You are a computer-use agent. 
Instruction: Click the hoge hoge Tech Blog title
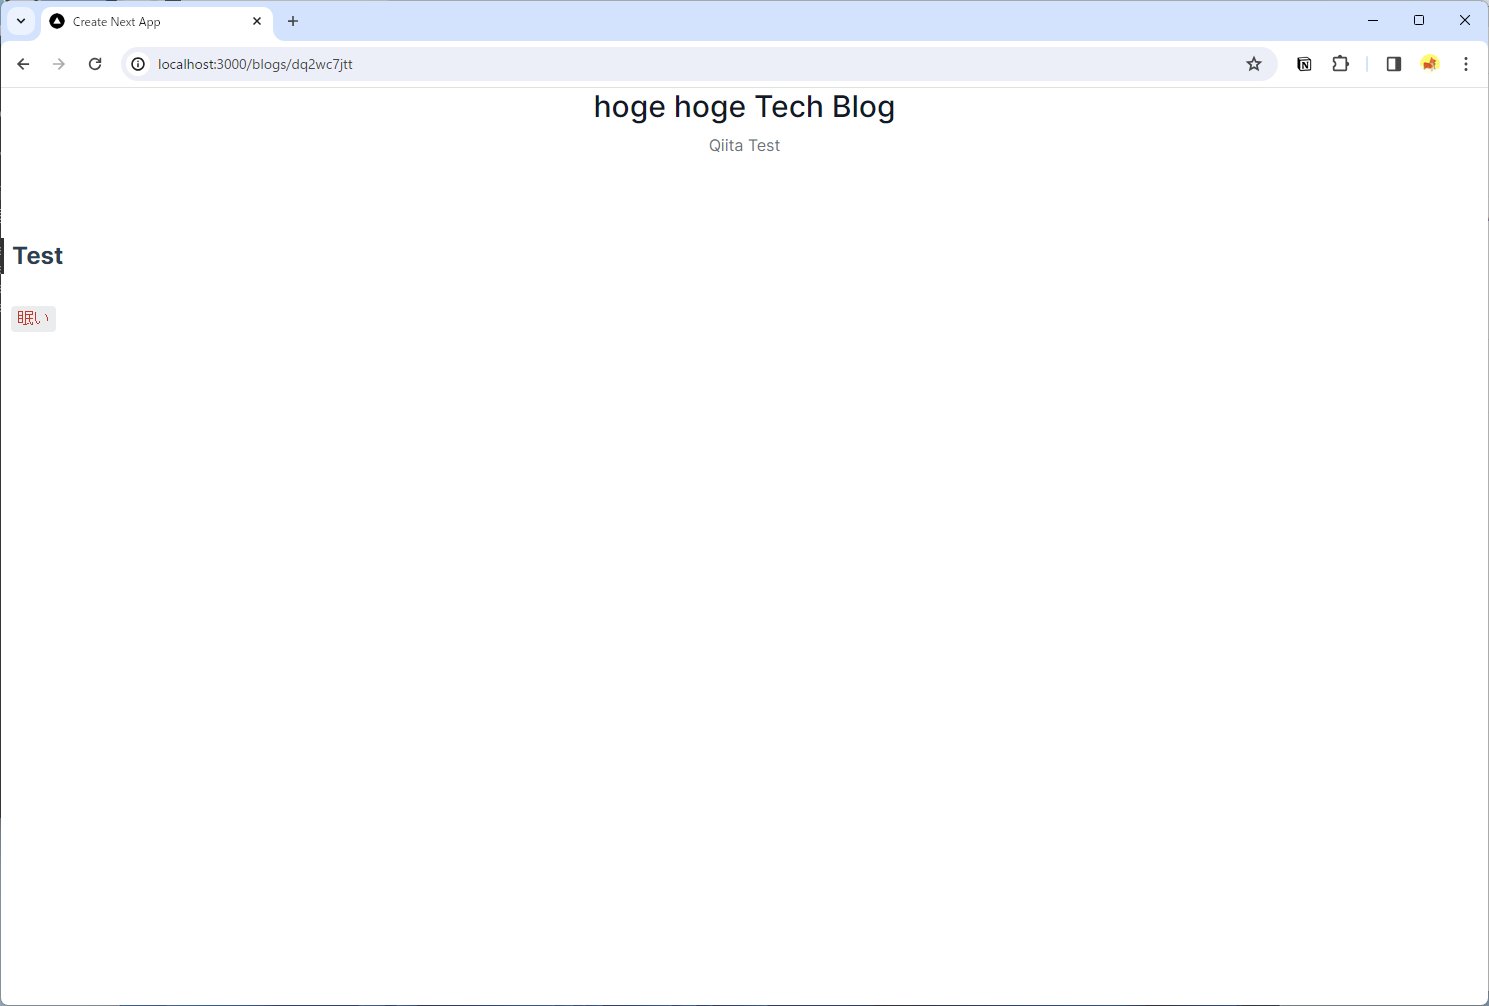point(744,106)
